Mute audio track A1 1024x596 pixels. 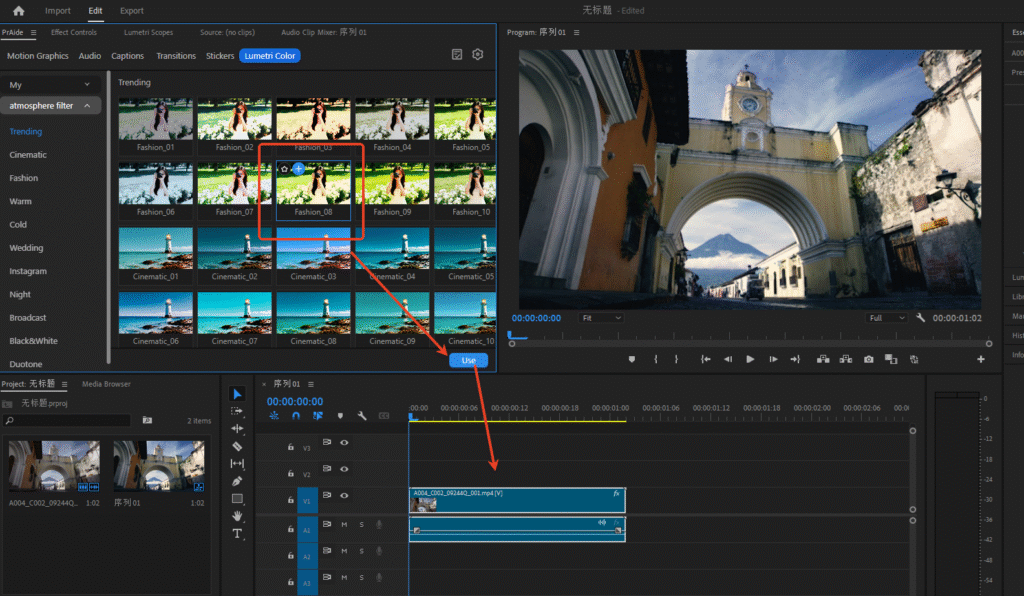(x=344, y=524)
